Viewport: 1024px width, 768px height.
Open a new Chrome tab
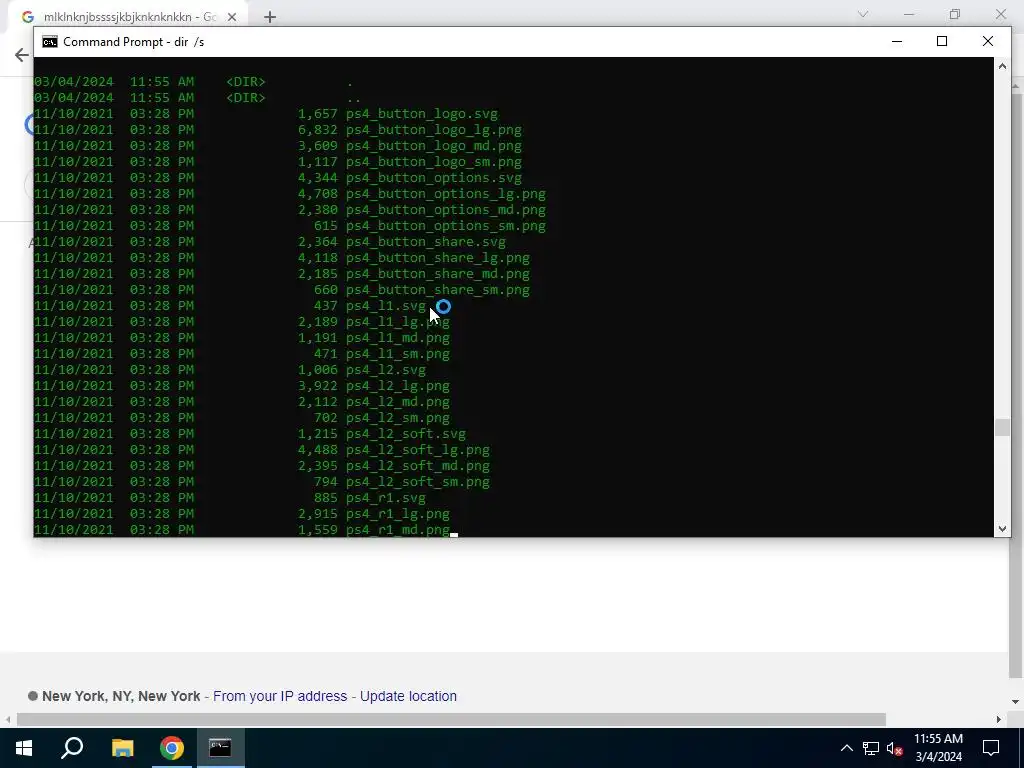[x=270, y=17]
